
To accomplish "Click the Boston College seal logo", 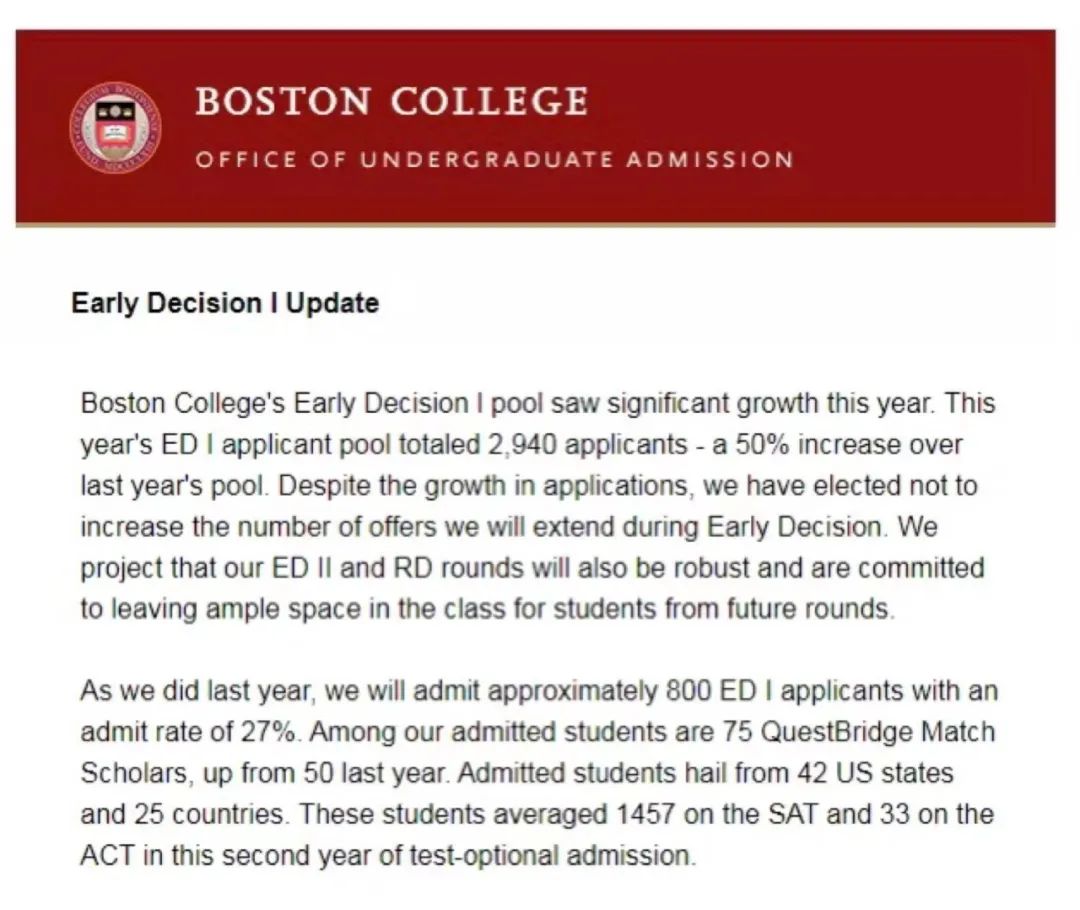I will [115, 126].
